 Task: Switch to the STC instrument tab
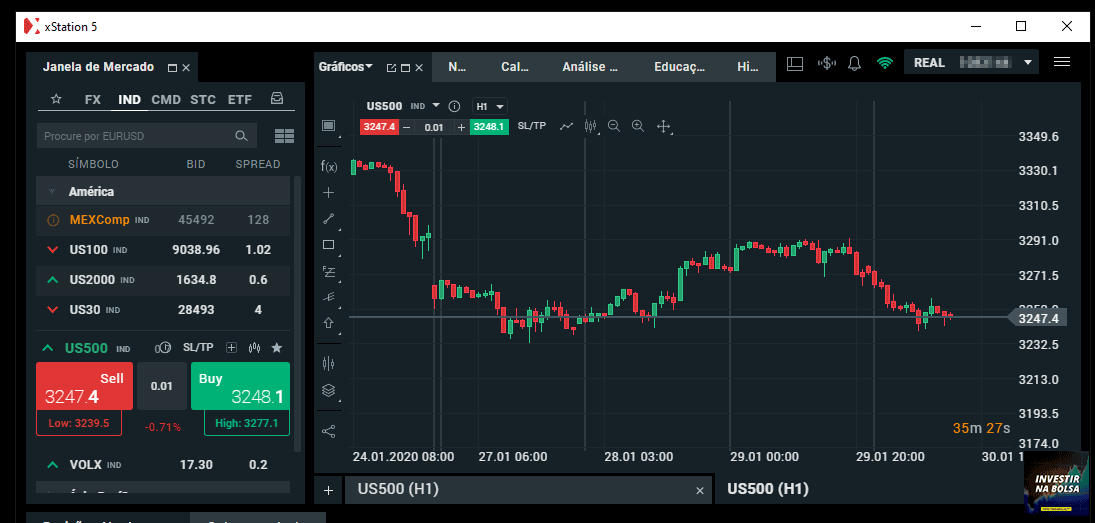pyautogui.click(x=203, y=99)
